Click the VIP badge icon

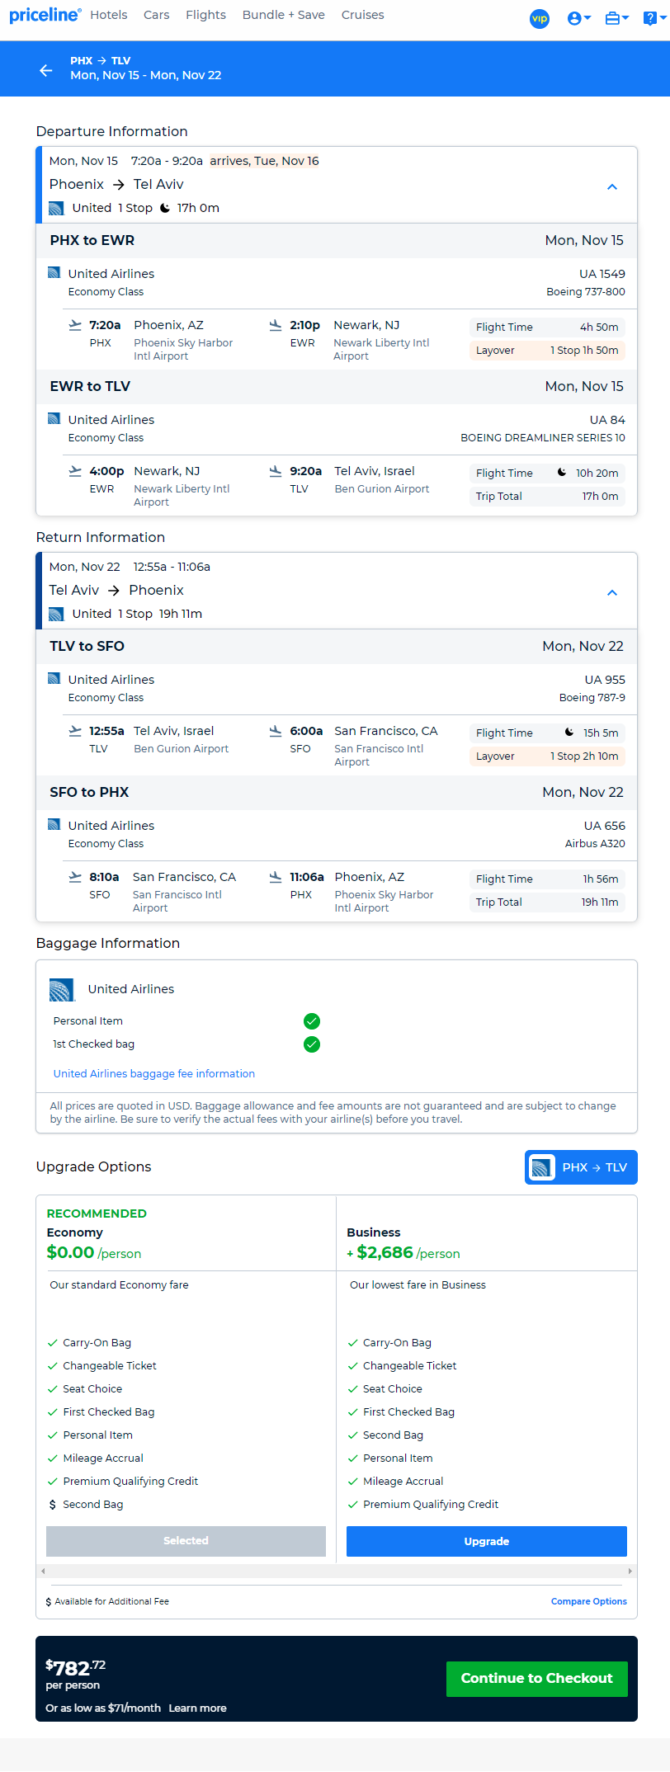(x=539, y=18)
